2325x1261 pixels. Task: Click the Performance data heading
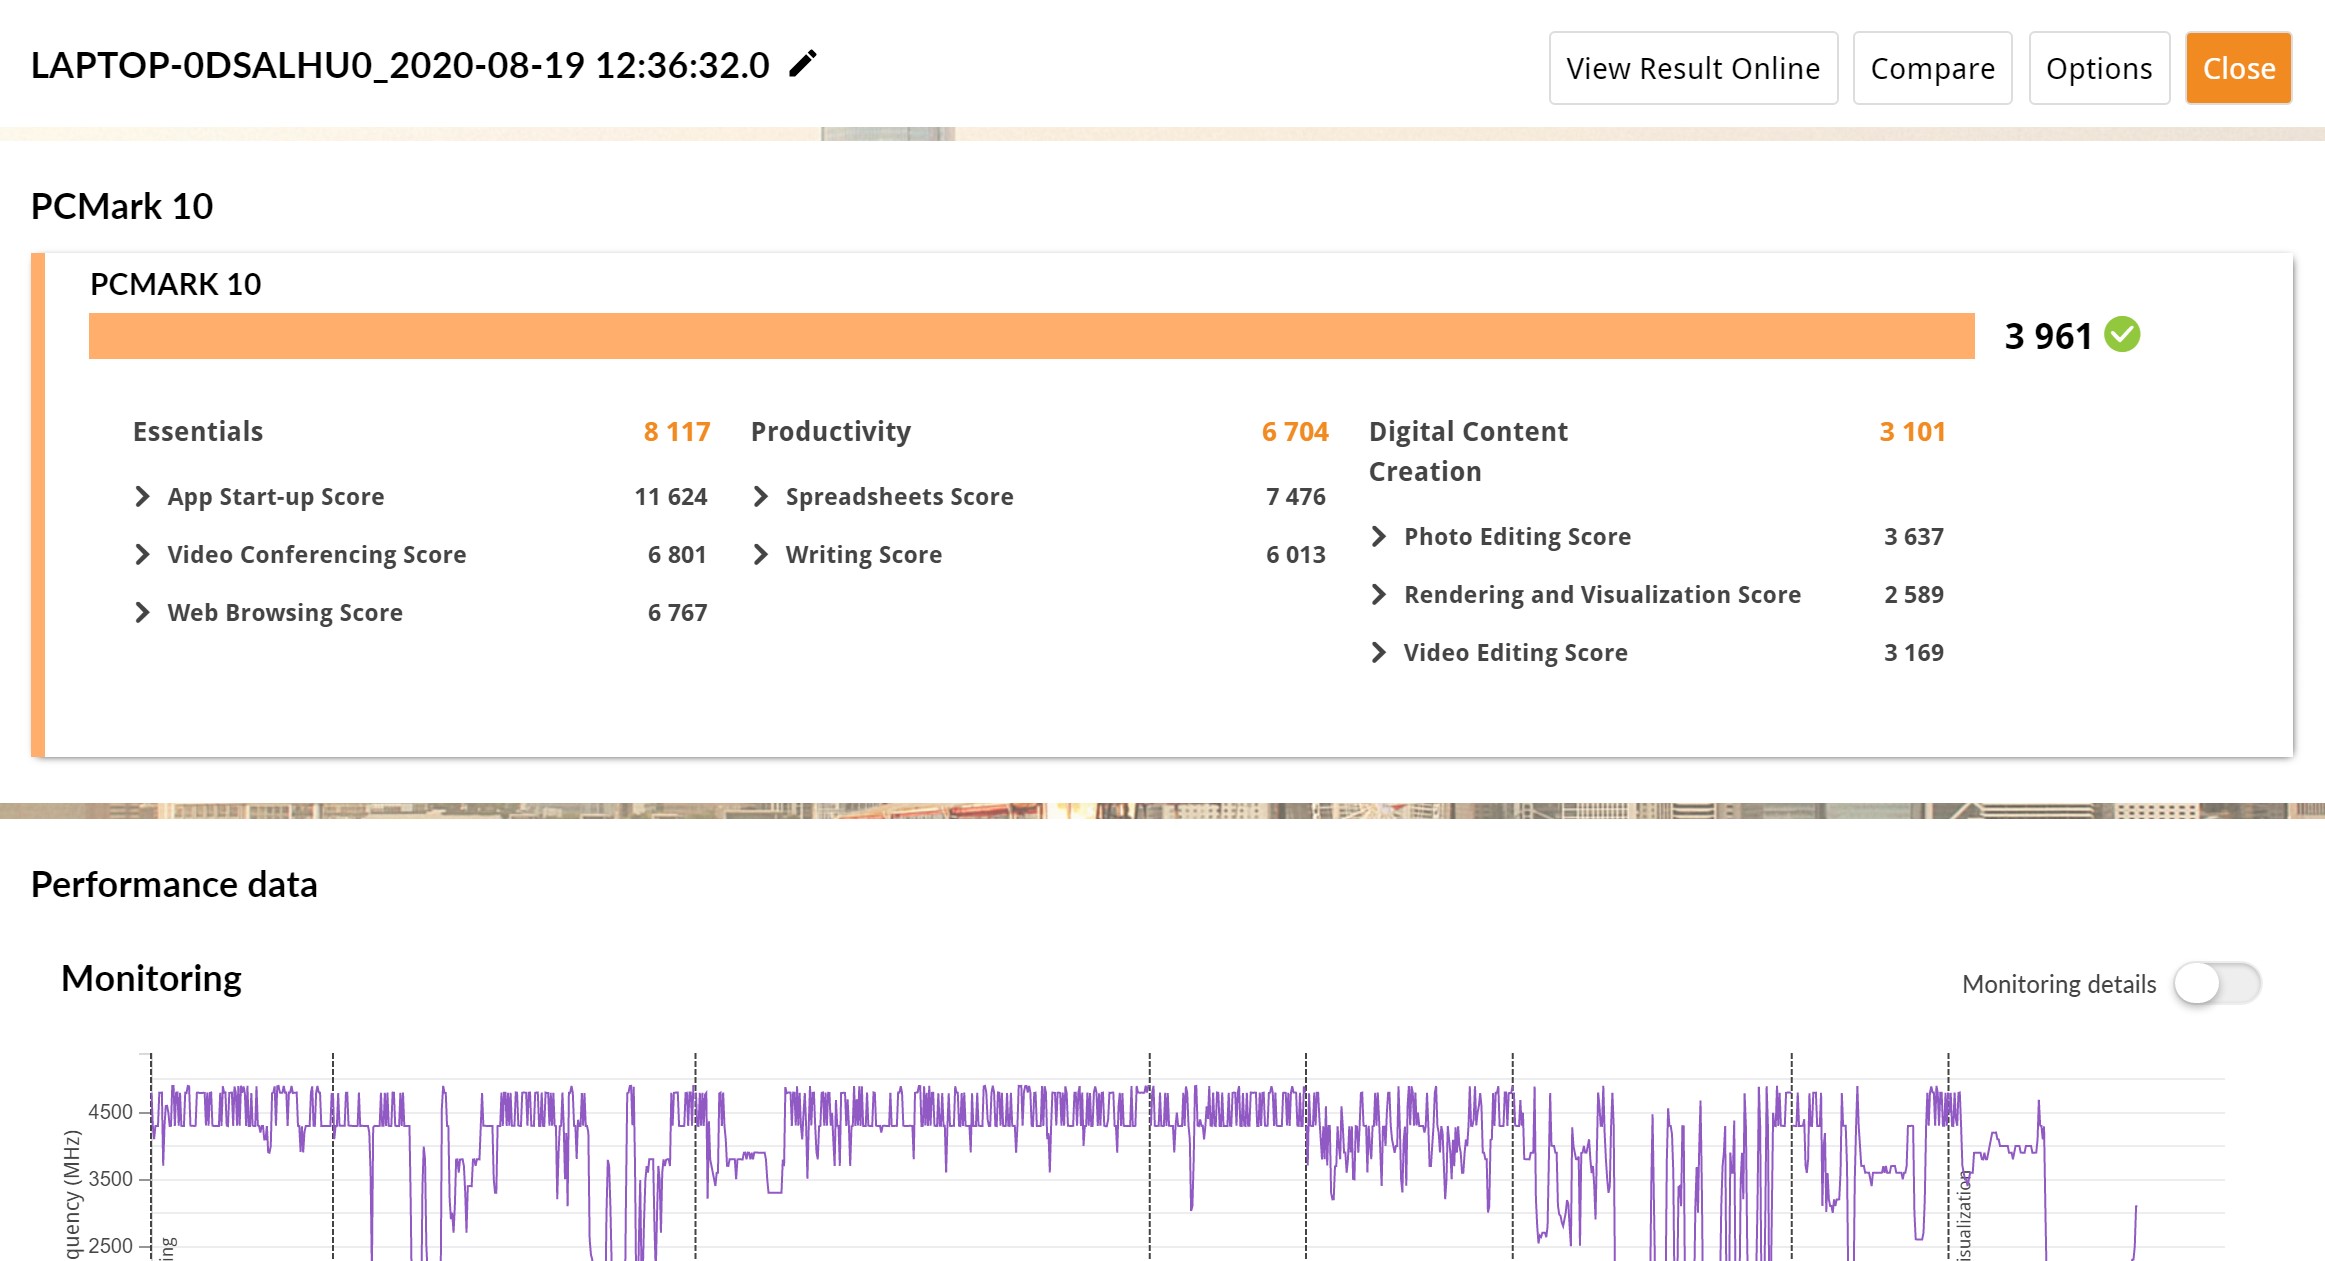tap(174, 884)
